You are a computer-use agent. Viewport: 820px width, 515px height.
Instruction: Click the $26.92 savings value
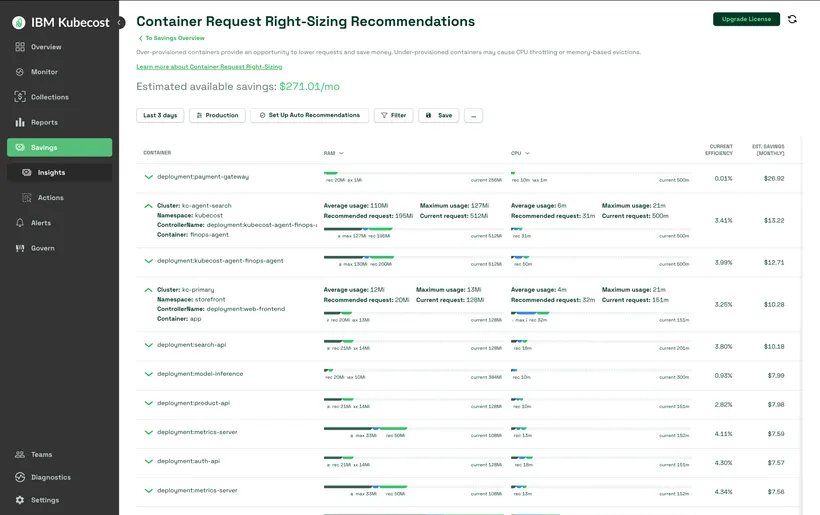point(774,179)
